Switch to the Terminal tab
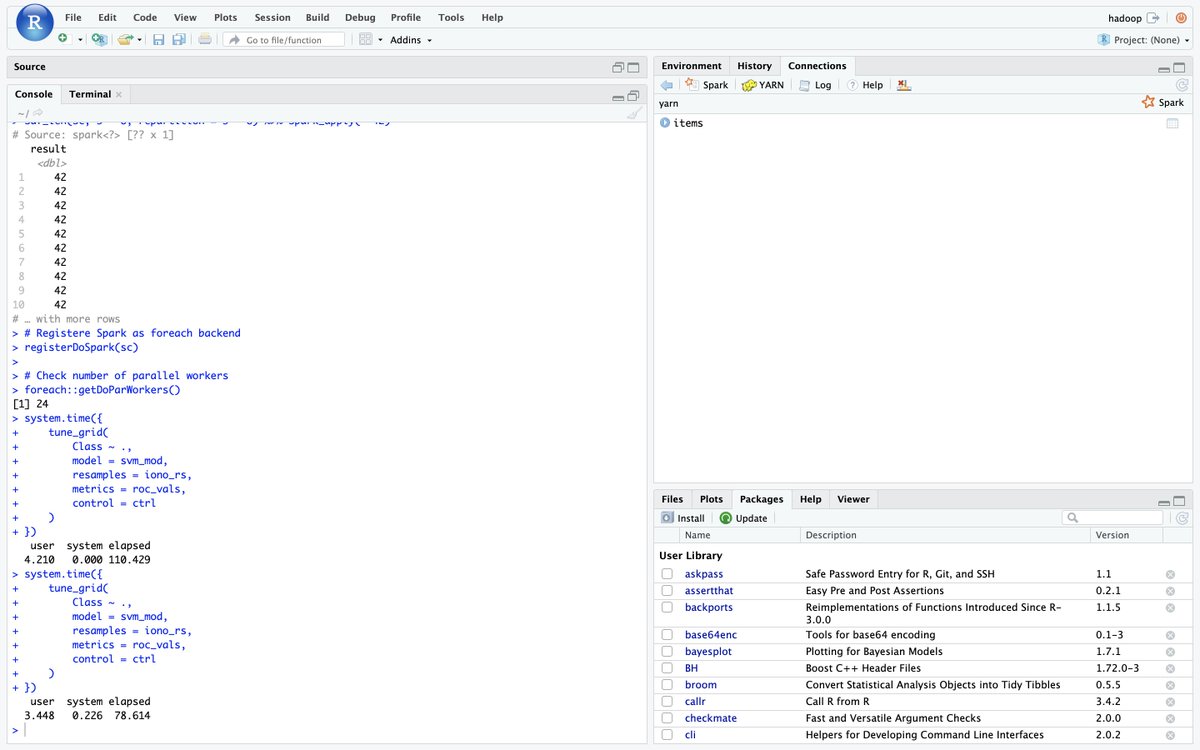 [90, 94]
